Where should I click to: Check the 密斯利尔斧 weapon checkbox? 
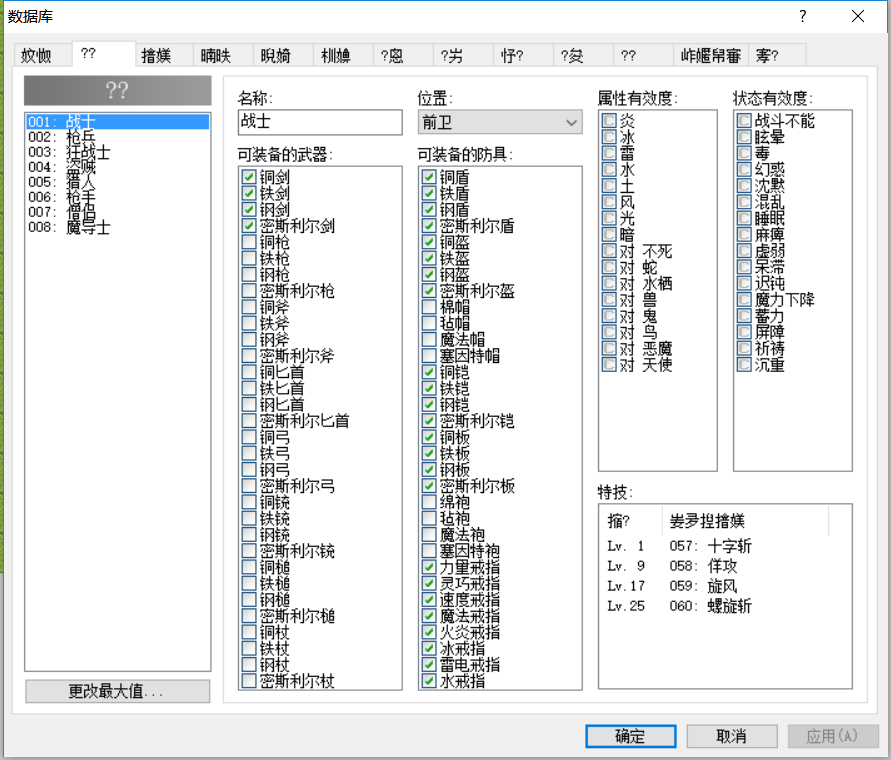tap(248, 356)
